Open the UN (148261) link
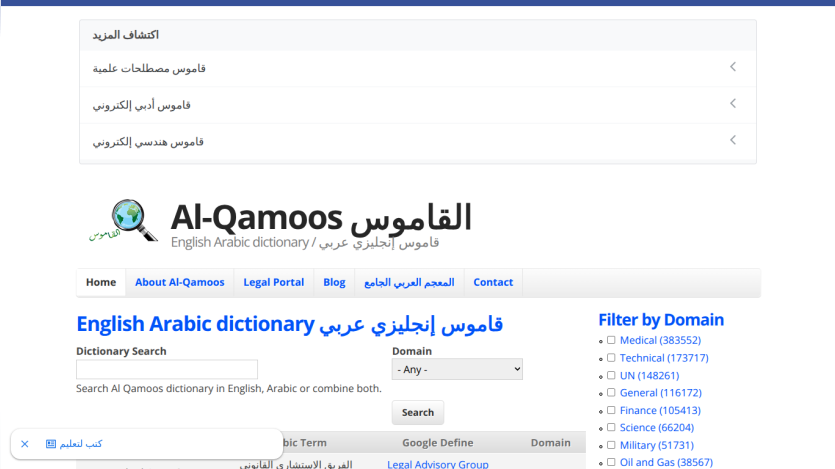Screen dimensions: 835x469 pos(650,375)
